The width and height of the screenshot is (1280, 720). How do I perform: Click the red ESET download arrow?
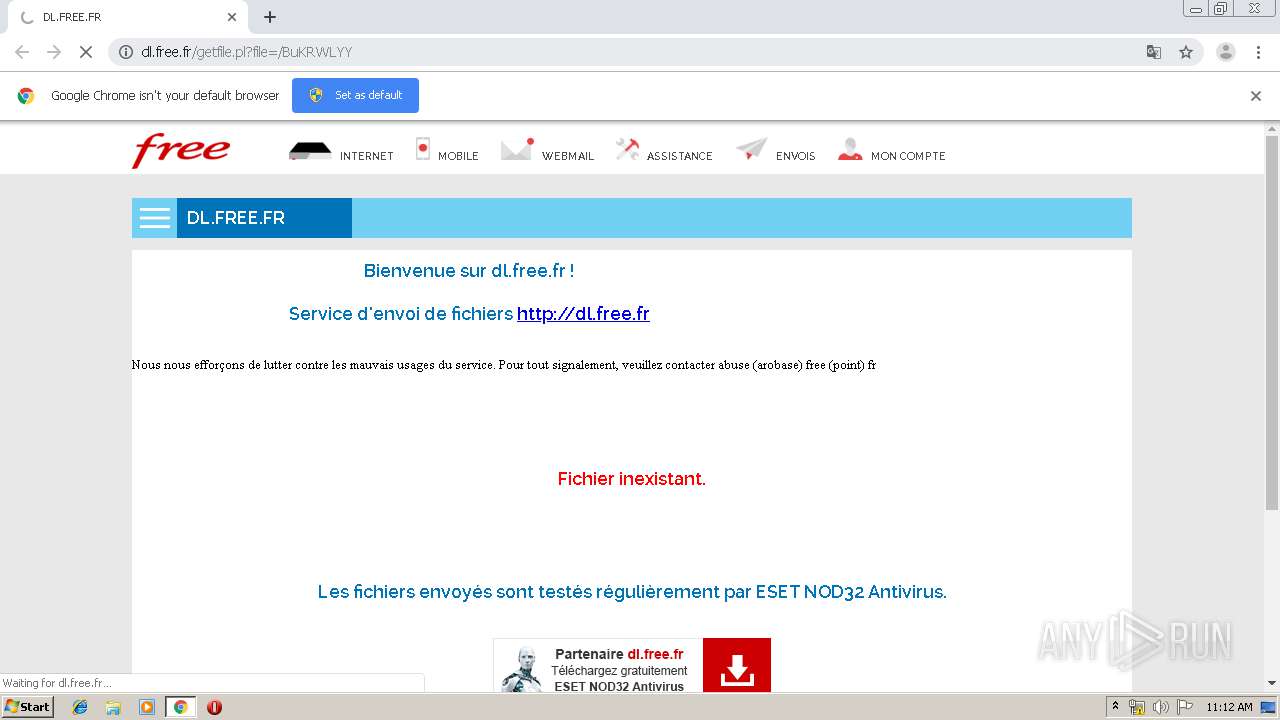[737, 666]
